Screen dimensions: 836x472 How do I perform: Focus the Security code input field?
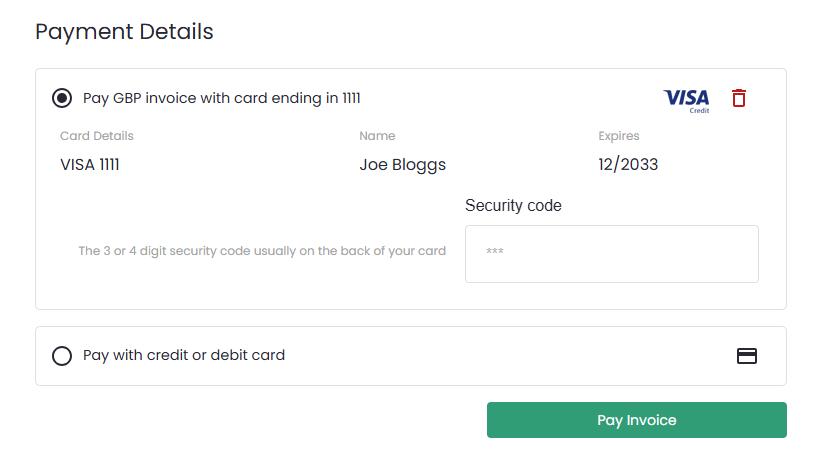click(x=611, y=254)
